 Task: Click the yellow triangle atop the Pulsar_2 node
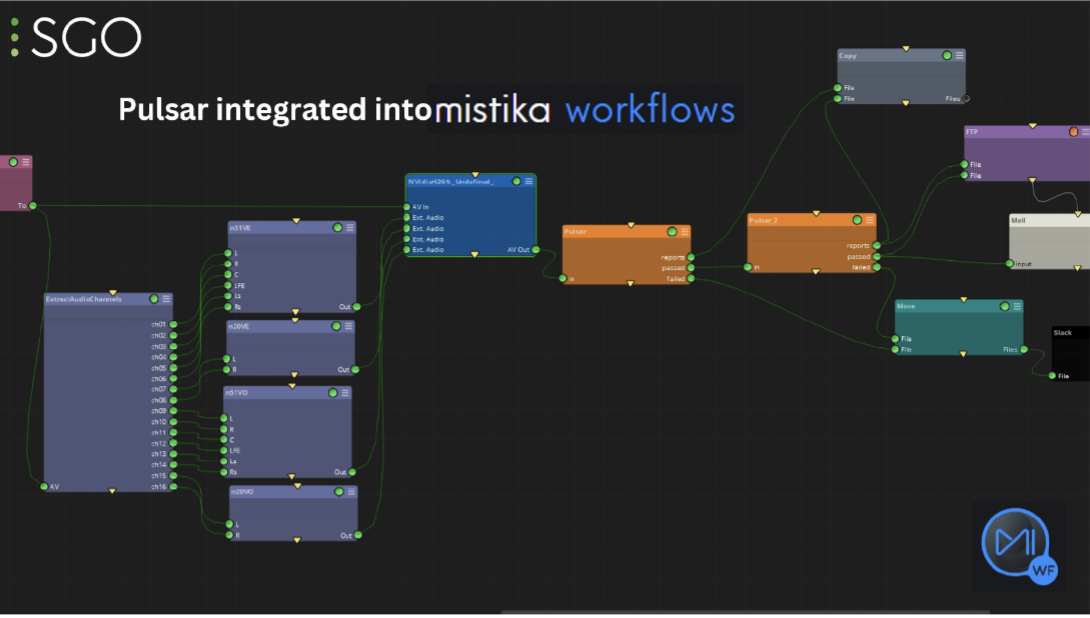816,213
